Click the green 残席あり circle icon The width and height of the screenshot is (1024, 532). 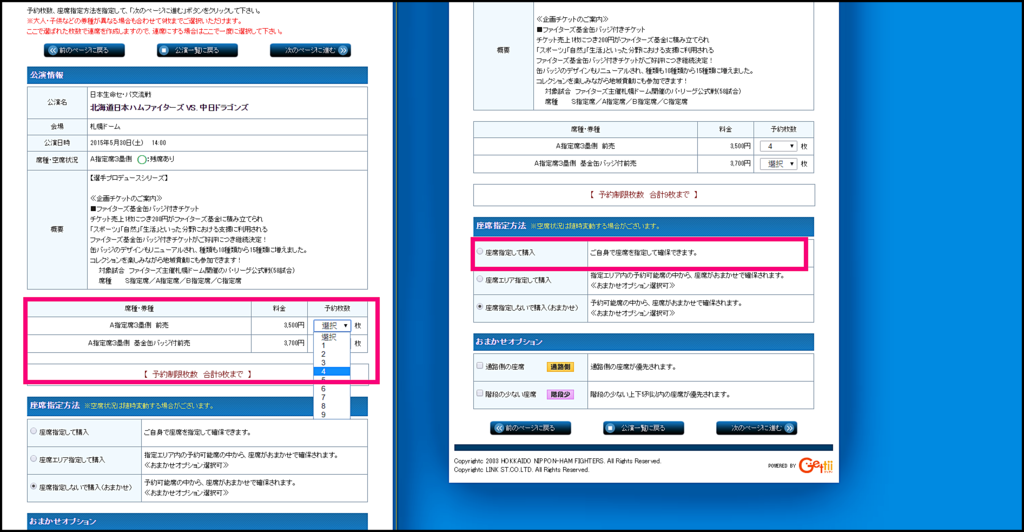click(x=142, y=159)
